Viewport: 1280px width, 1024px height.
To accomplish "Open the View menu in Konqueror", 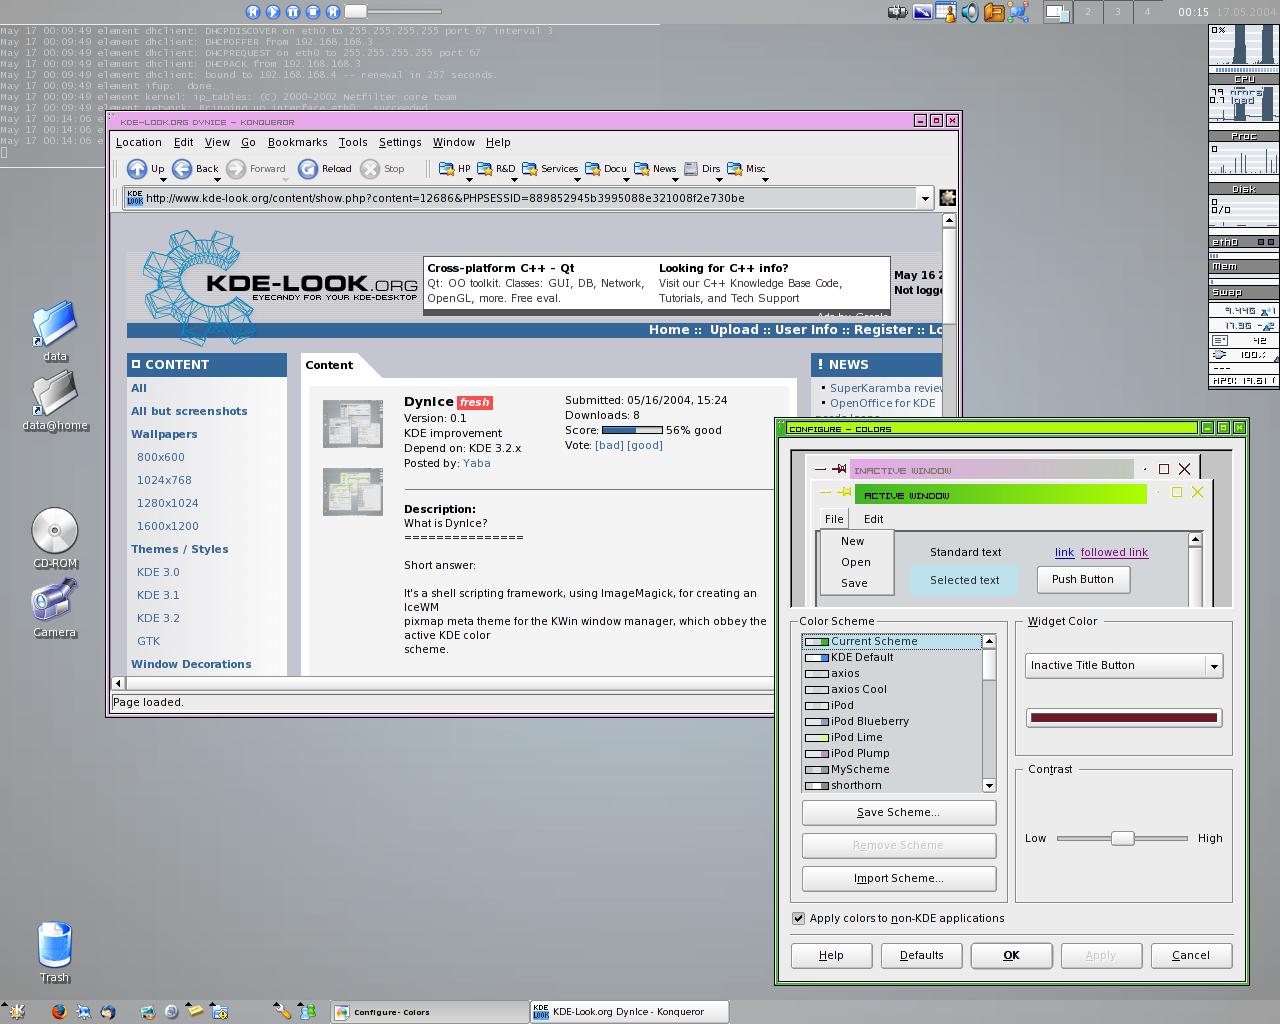I will [217, 142].
